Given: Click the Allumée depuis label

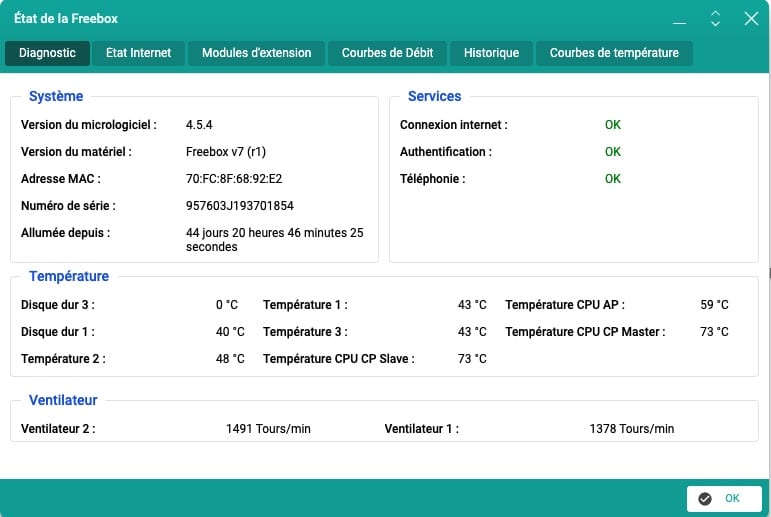Looking at the screenshot, I should (65, 233).
